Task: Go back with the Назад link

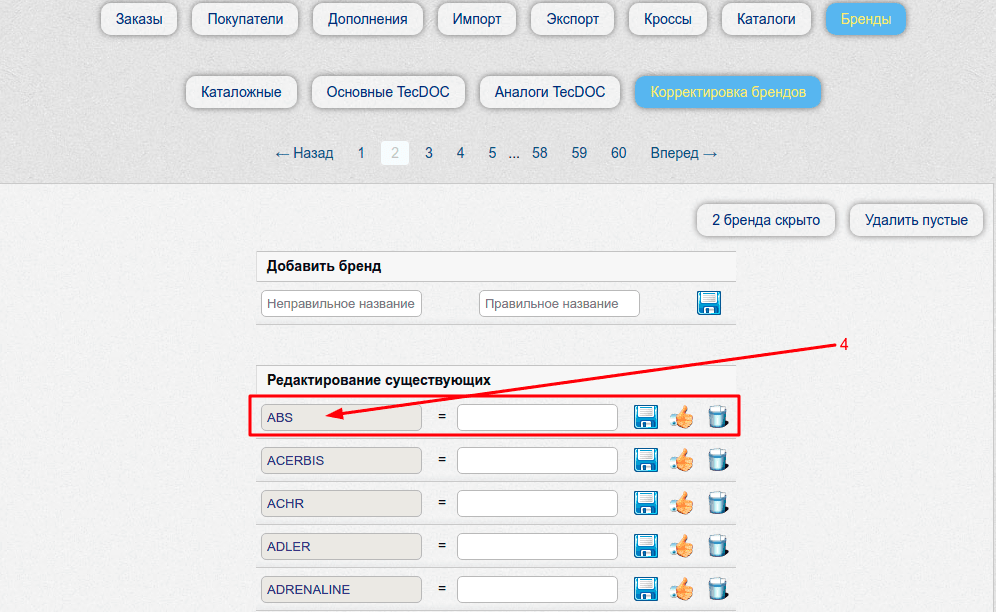Action: coord(304,153)
